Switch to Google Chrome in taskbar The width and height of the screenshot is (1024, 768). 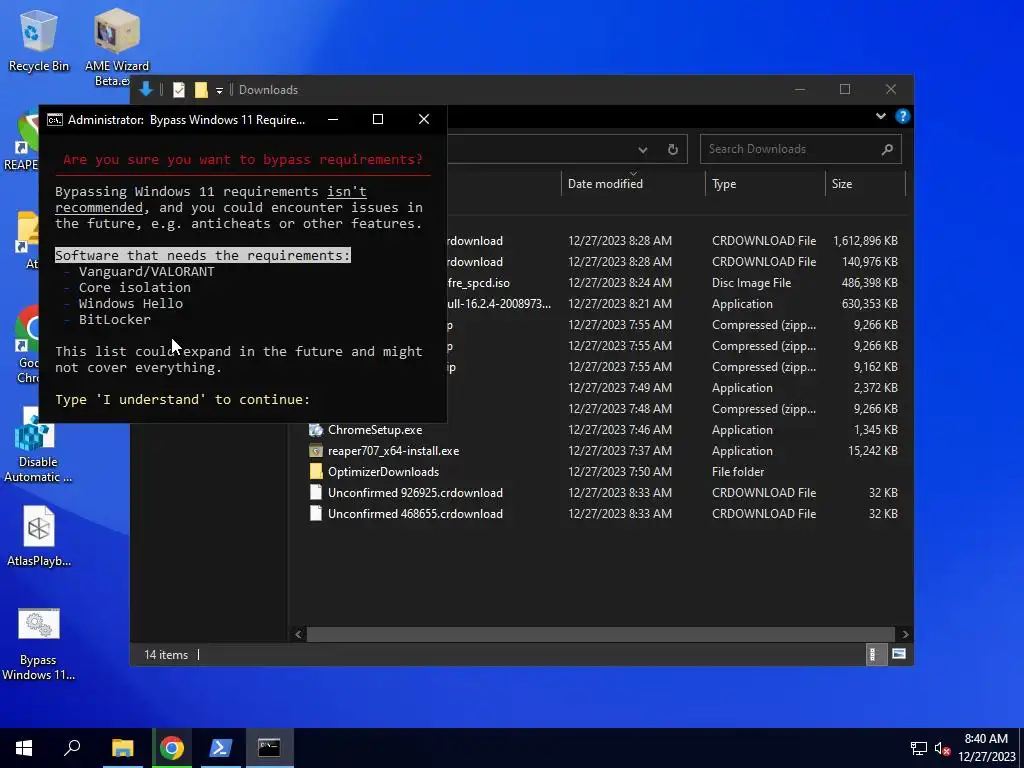pos(172,748)
